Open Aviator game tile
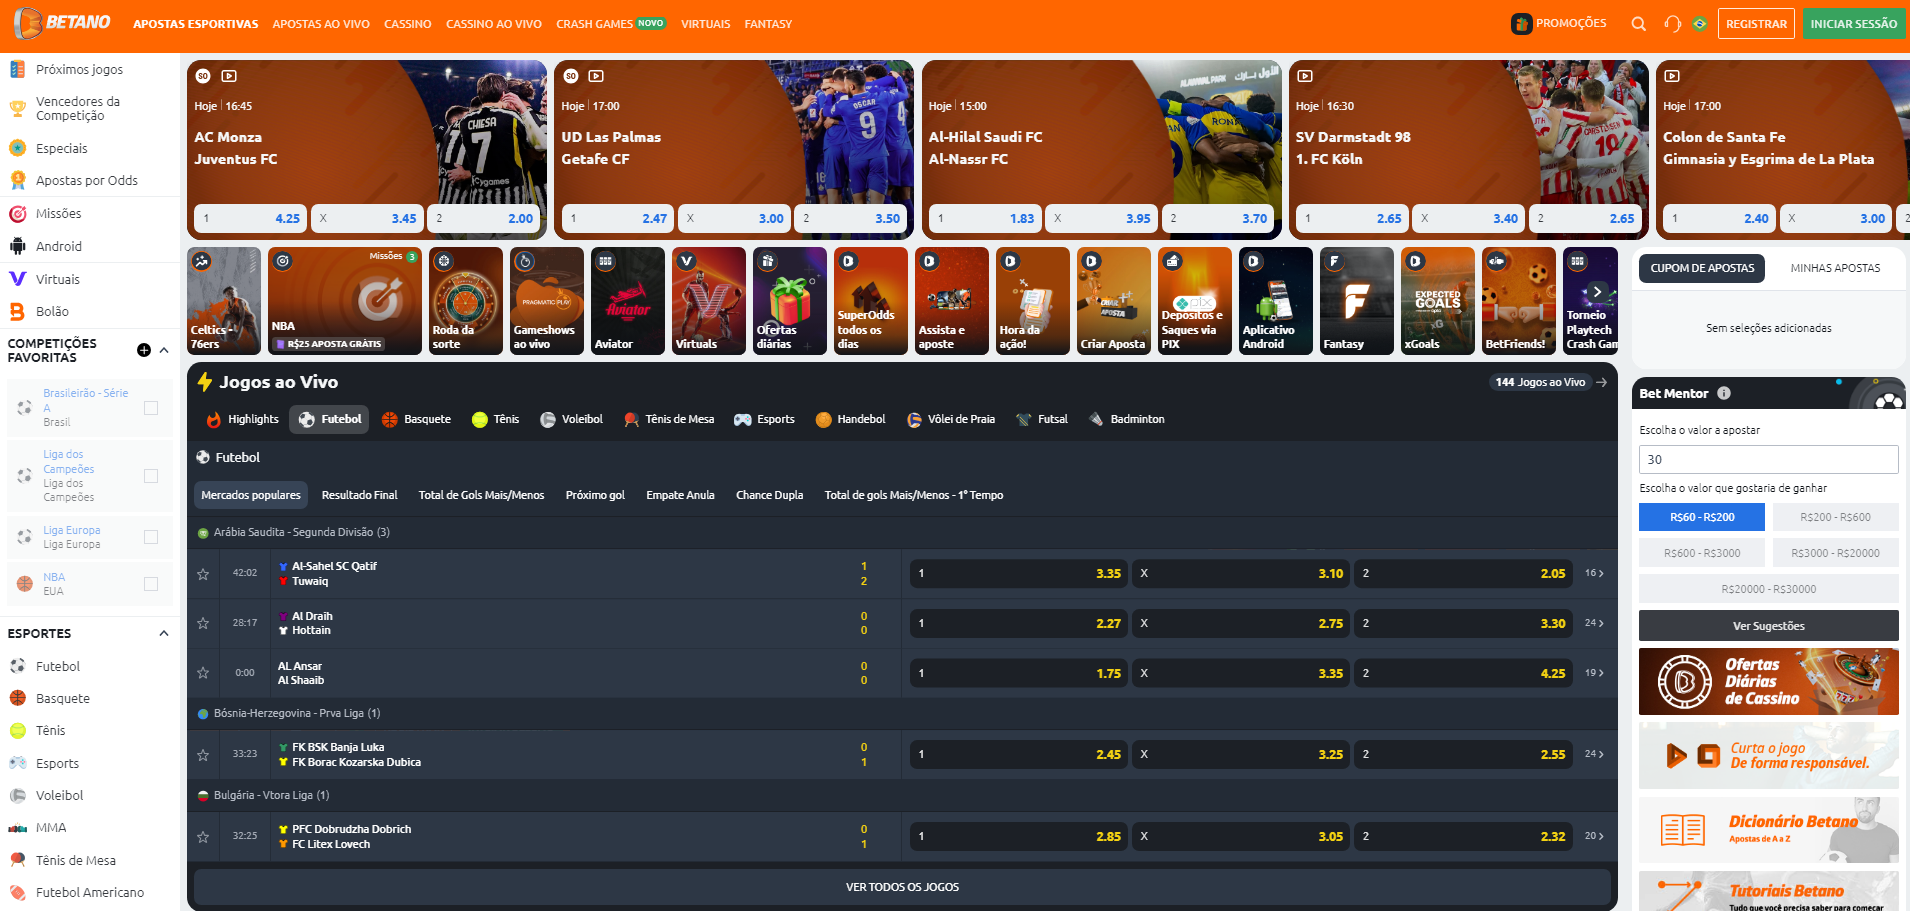The width and height of the screenshot is (1910, 911). coord(627,301)
